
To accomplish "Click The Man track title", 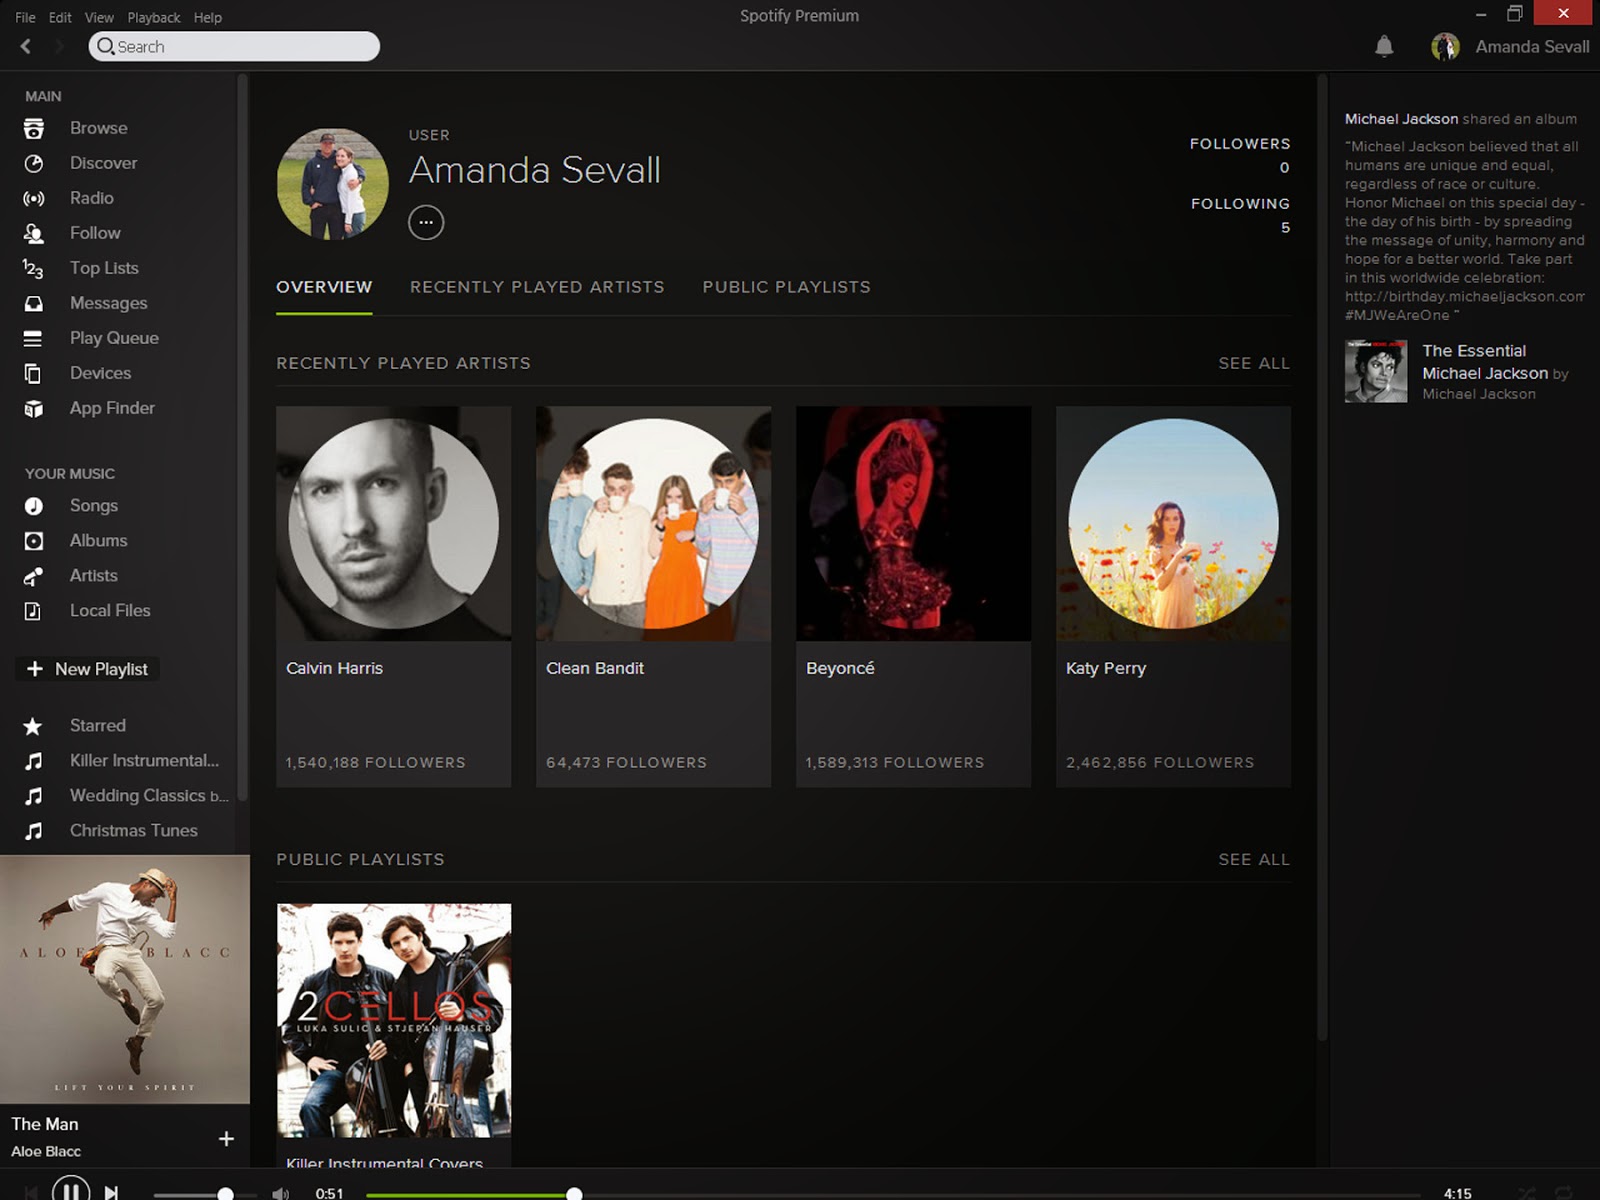I will click(x=45, y=1124).
